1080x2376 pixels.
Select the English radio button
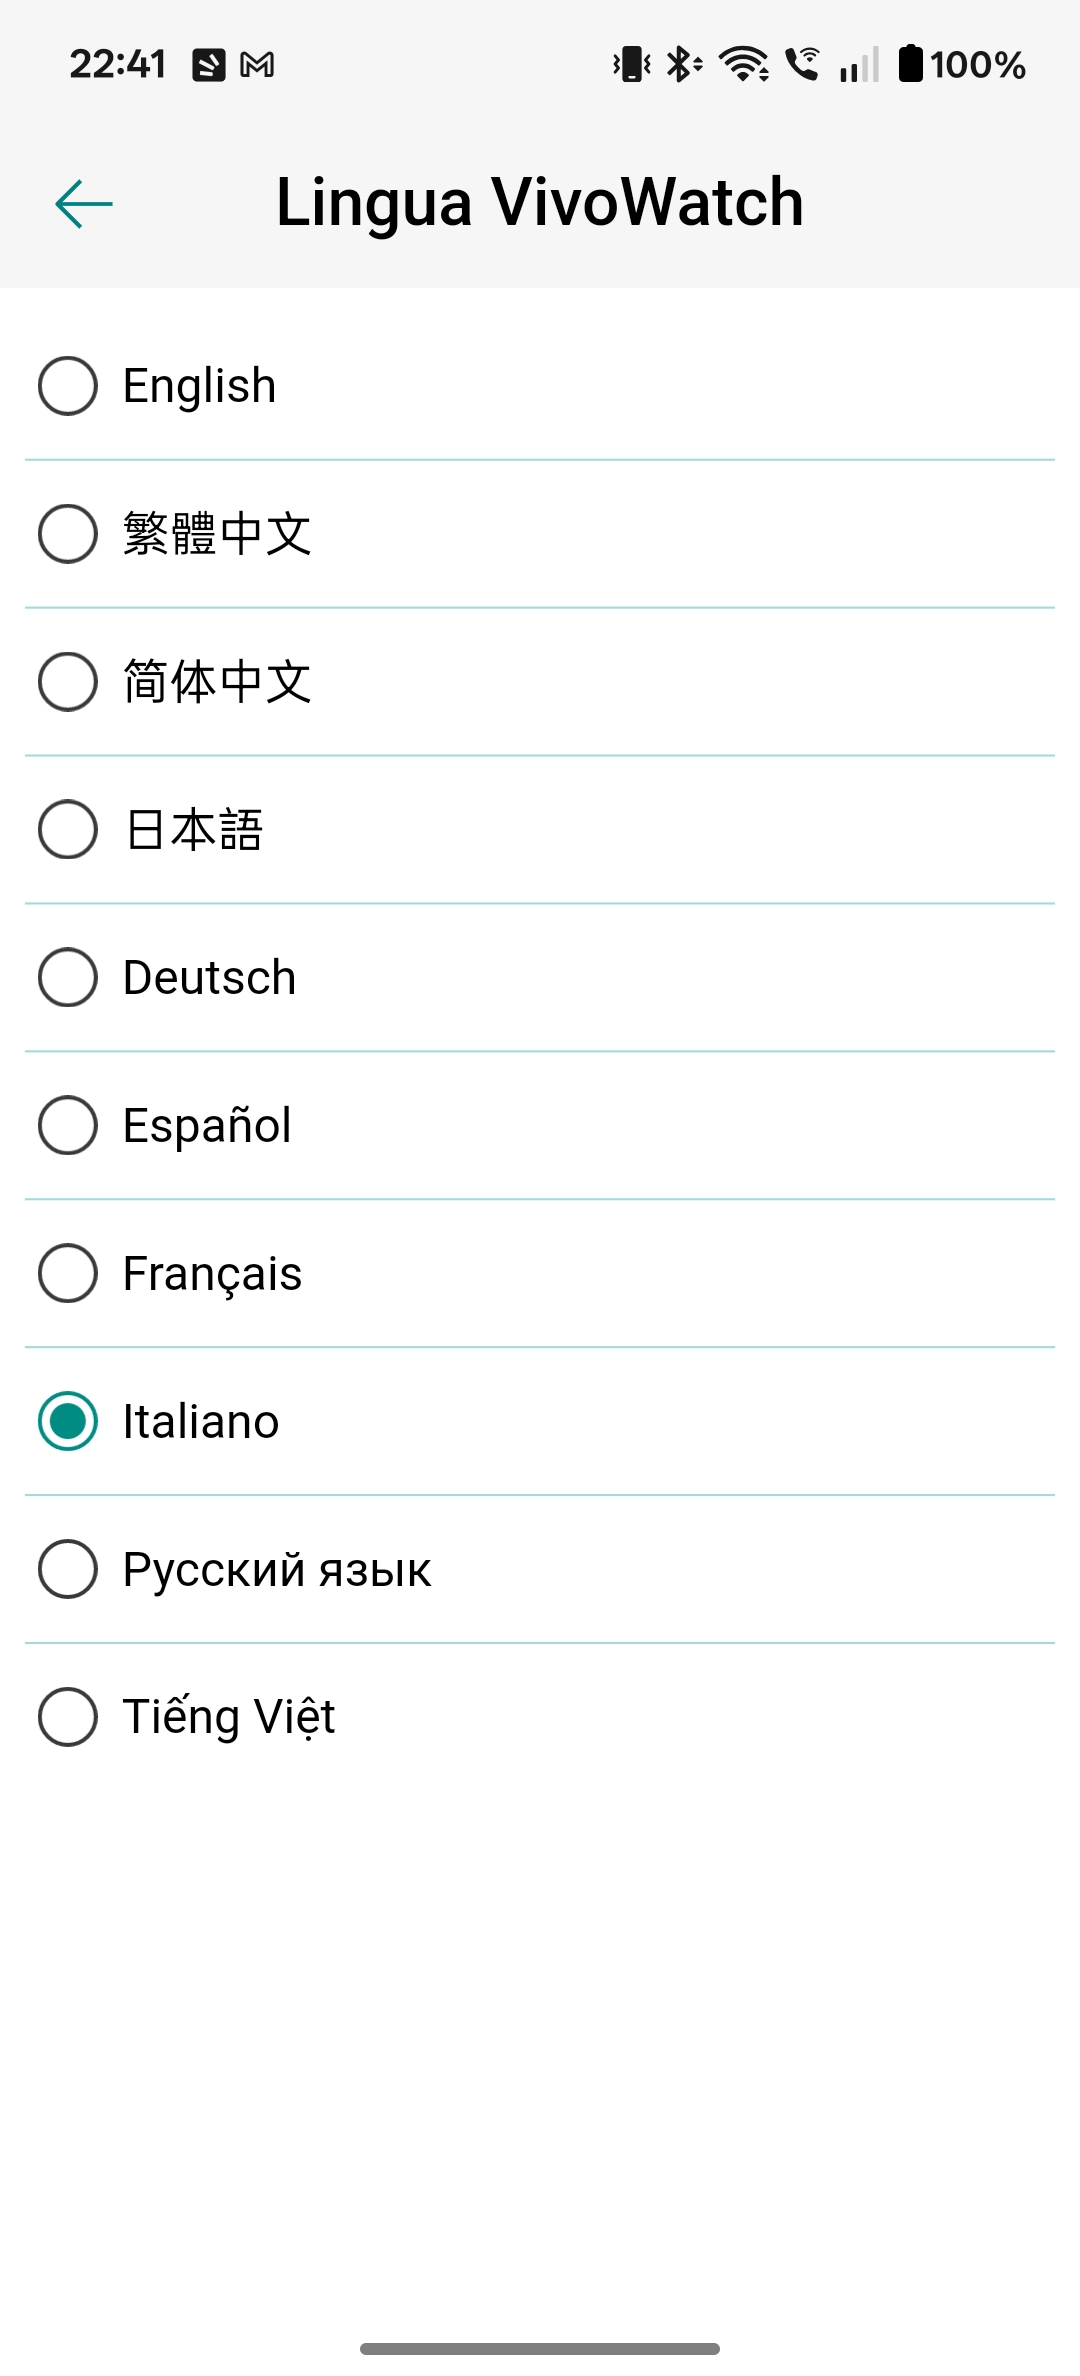click(68, 386)
